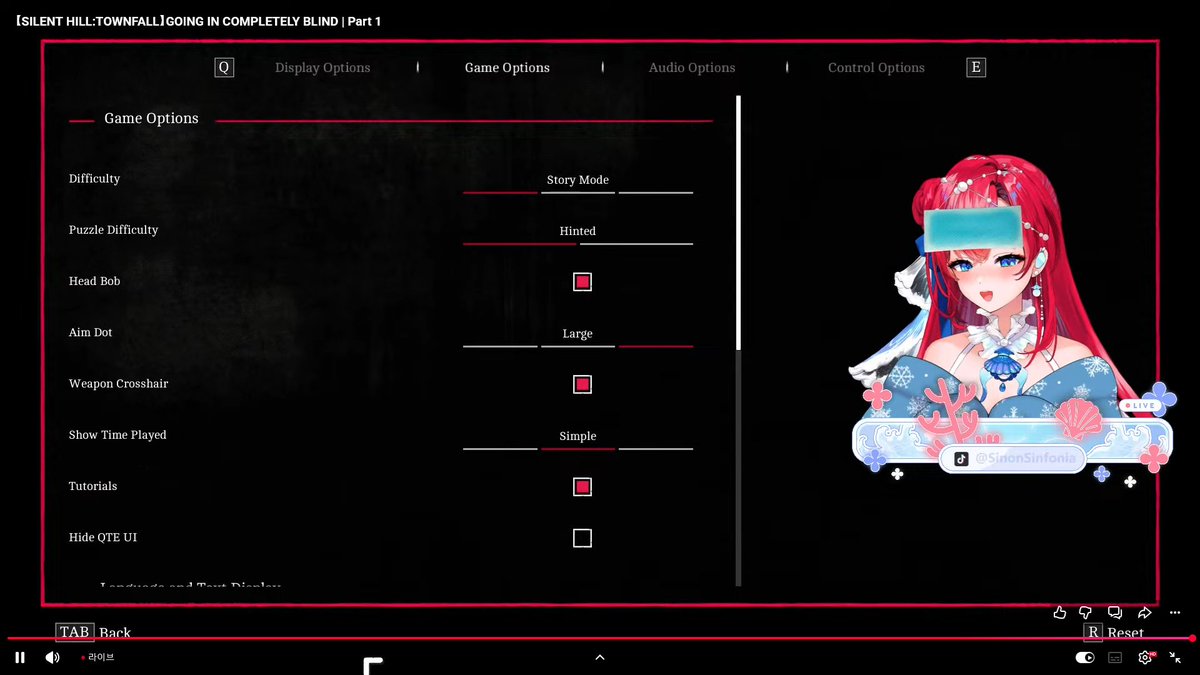Go to Control Options tab
The image size is (1200, 675).
pos(876,68)
